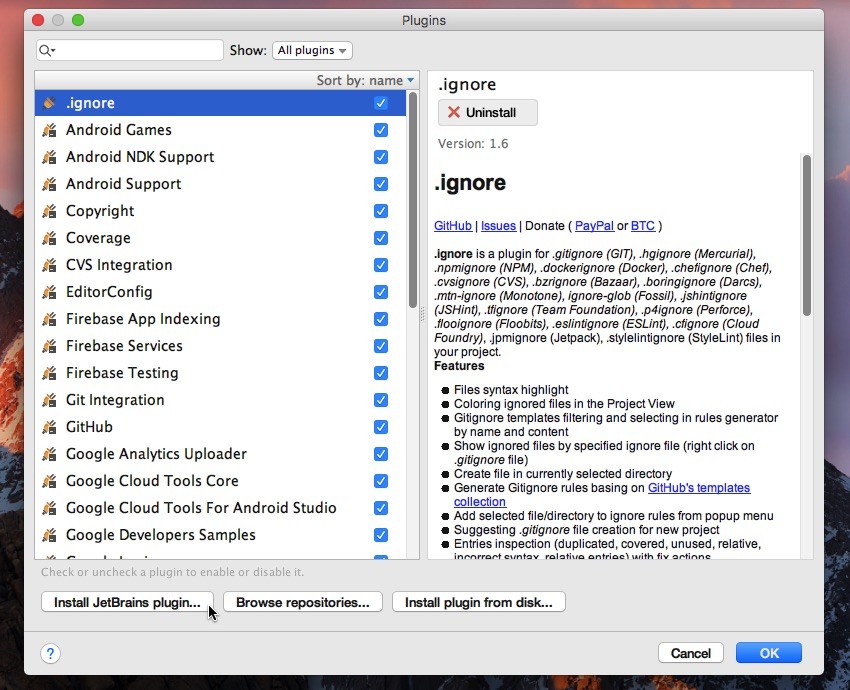Click Install plugin from disk button

point(479,602)
